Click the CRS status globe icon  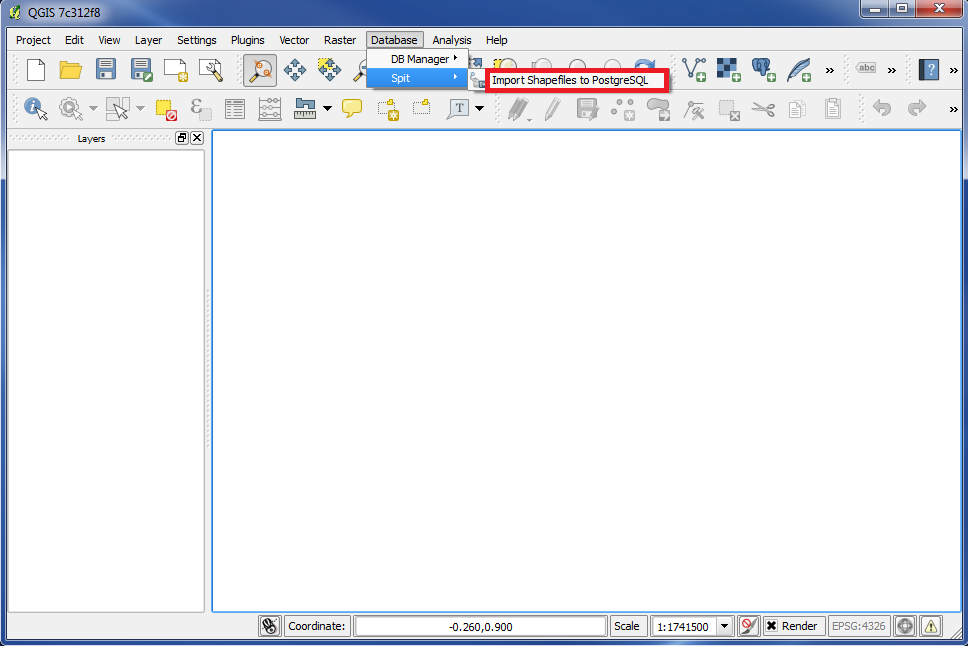(905, 626)
